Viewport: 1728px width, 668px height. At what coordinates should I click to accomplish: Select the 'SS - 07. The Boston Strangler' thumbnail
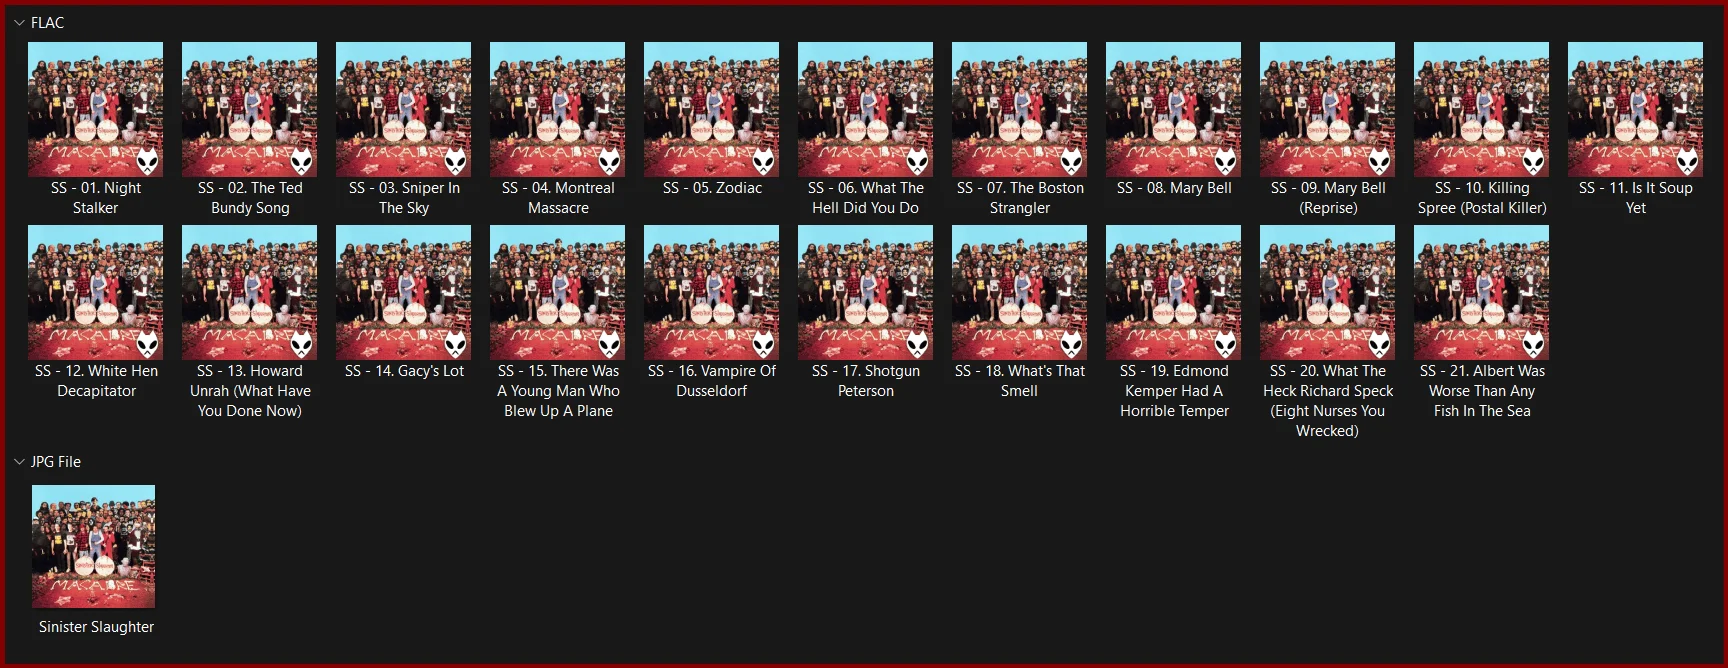1020,109
